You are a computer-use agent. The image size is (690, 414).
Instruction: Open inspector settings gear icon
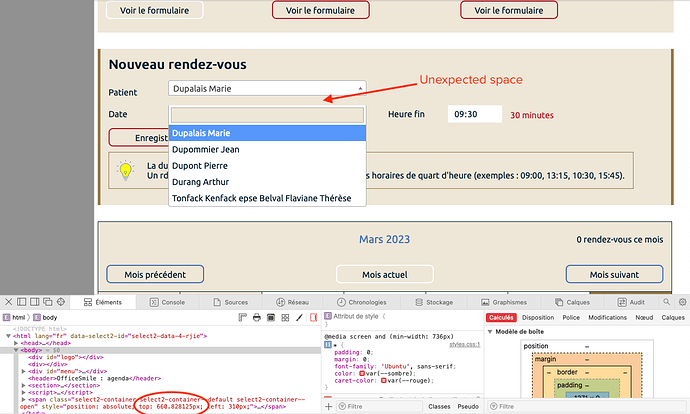click(683, 302)
